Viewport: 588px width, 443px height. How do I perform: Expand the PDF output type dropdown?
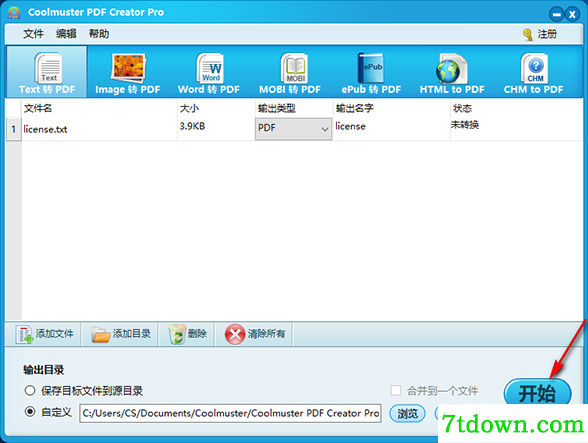click(x=293, y=129)
